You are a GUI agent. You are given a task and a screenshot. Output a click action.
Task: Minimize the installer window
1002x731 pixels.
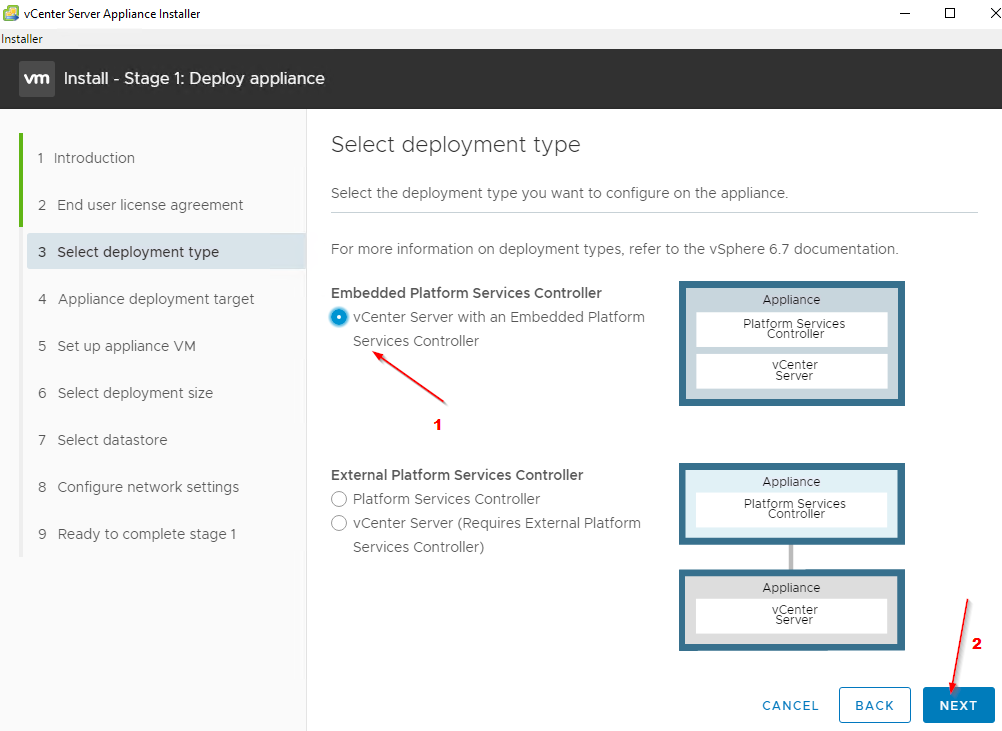(905, 13)
